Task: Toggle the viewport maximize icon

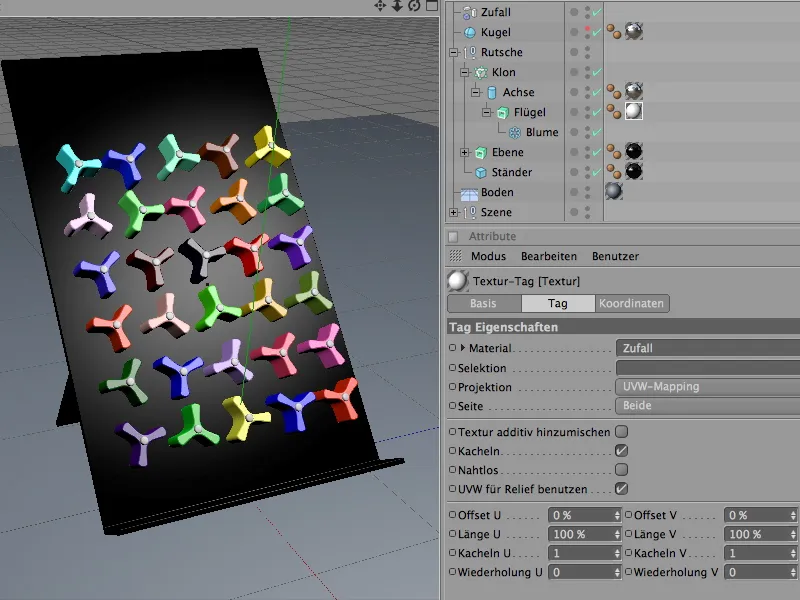Action: pos(430,6)
